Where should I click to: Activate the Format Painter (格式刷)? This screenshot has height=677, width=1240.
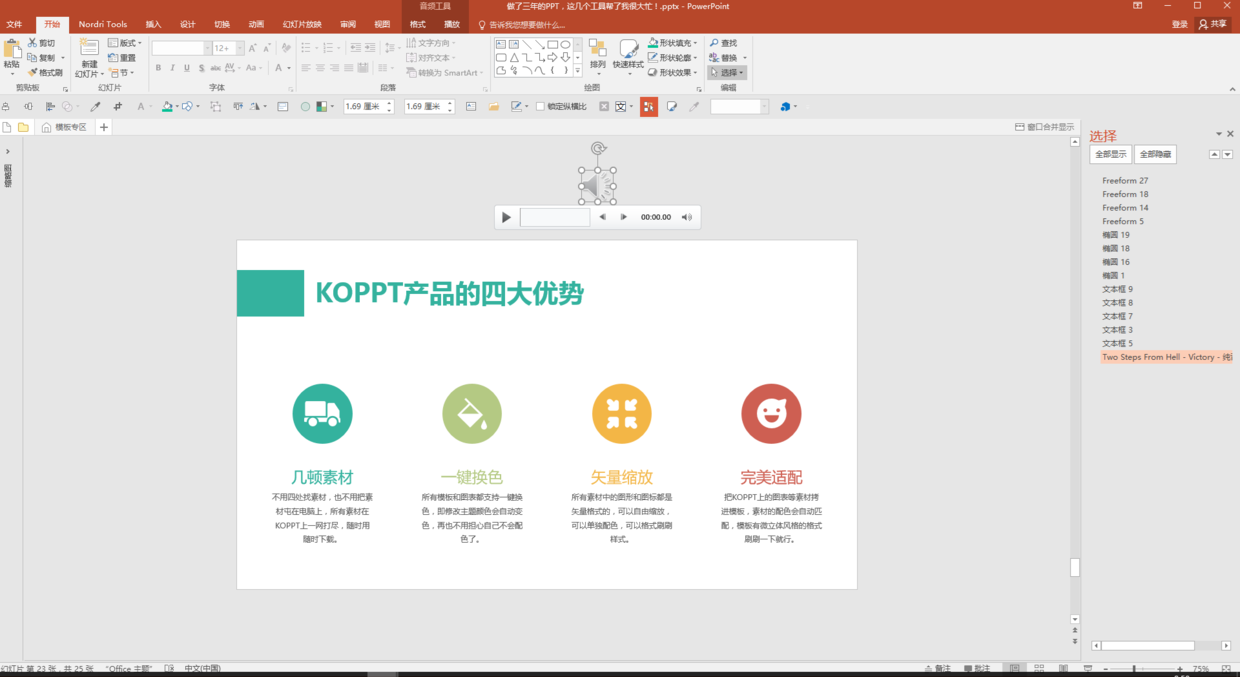pos(45,72)
